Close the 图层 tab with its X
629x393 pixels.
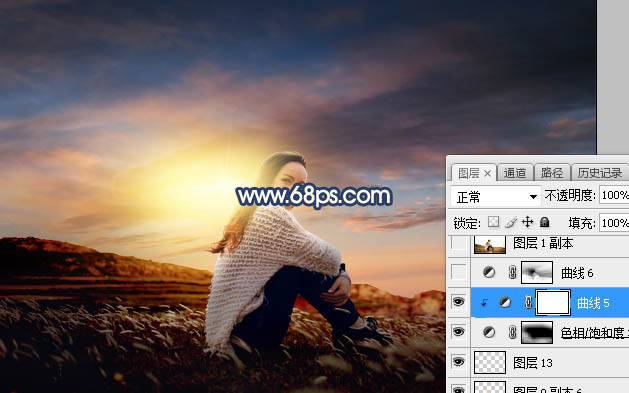click(x=487, y=174)
